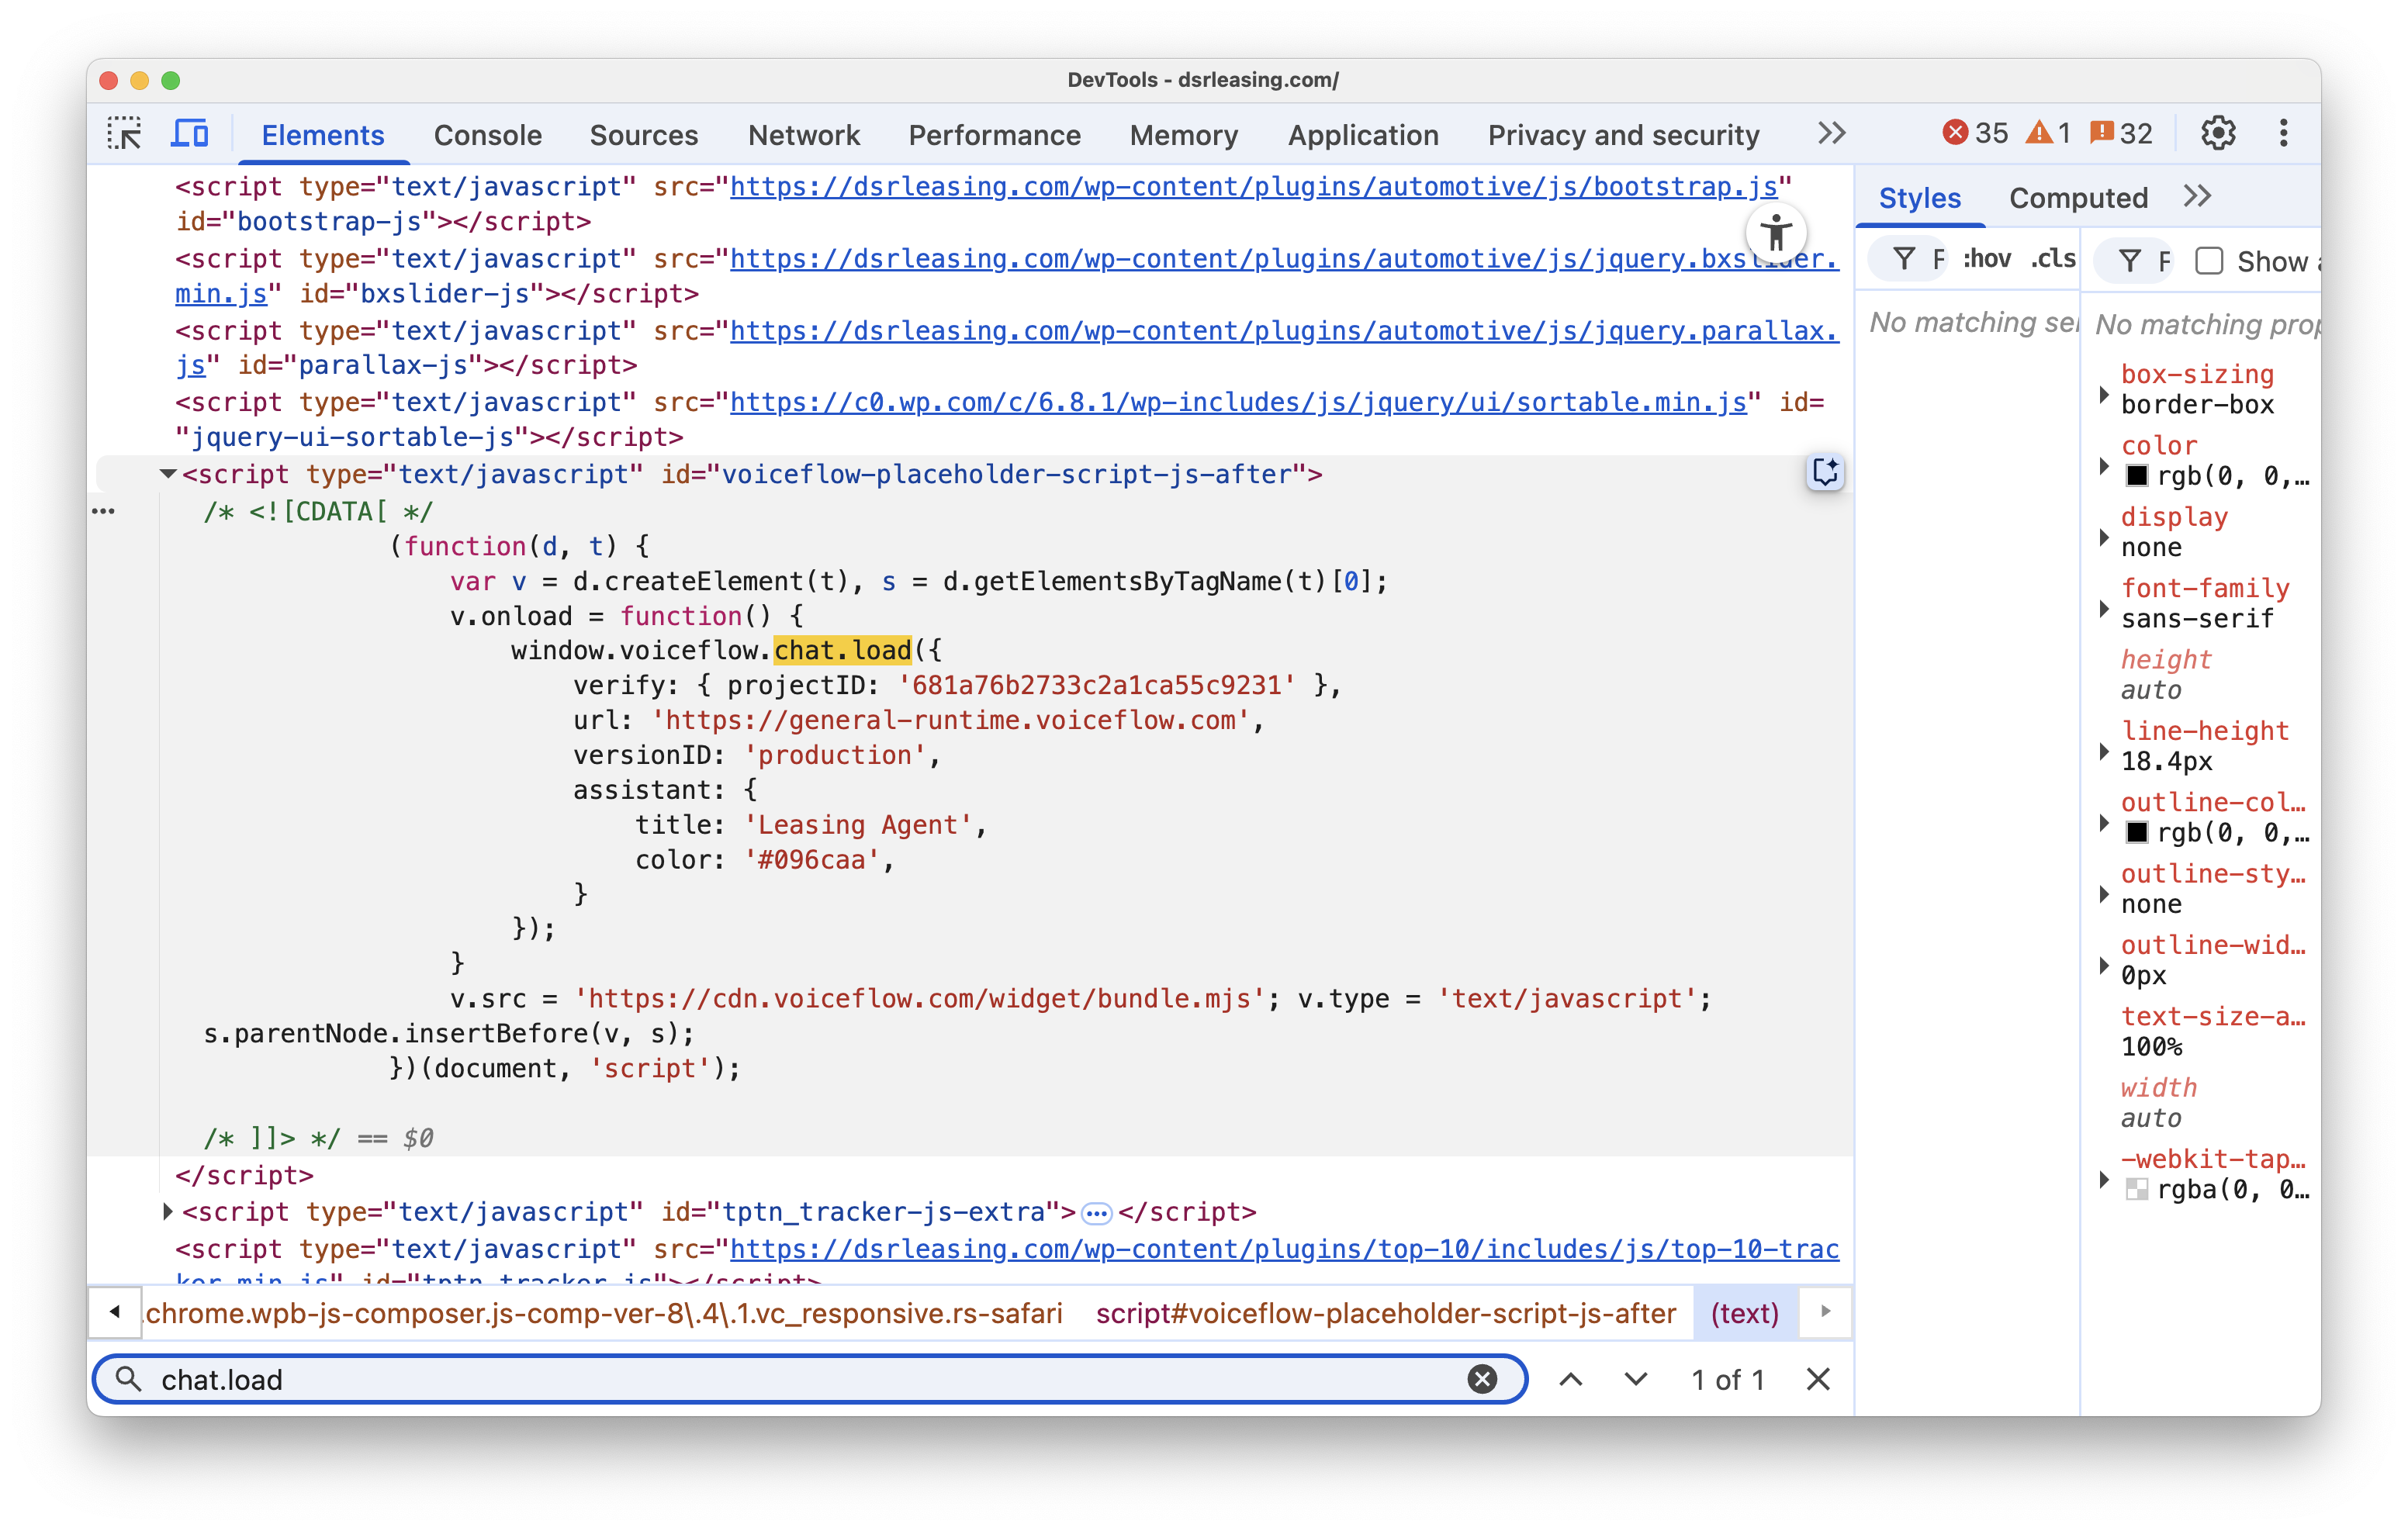Open the Memory tab
This screenshot has width=2408, height=1531.
(x=1183, y=135)
